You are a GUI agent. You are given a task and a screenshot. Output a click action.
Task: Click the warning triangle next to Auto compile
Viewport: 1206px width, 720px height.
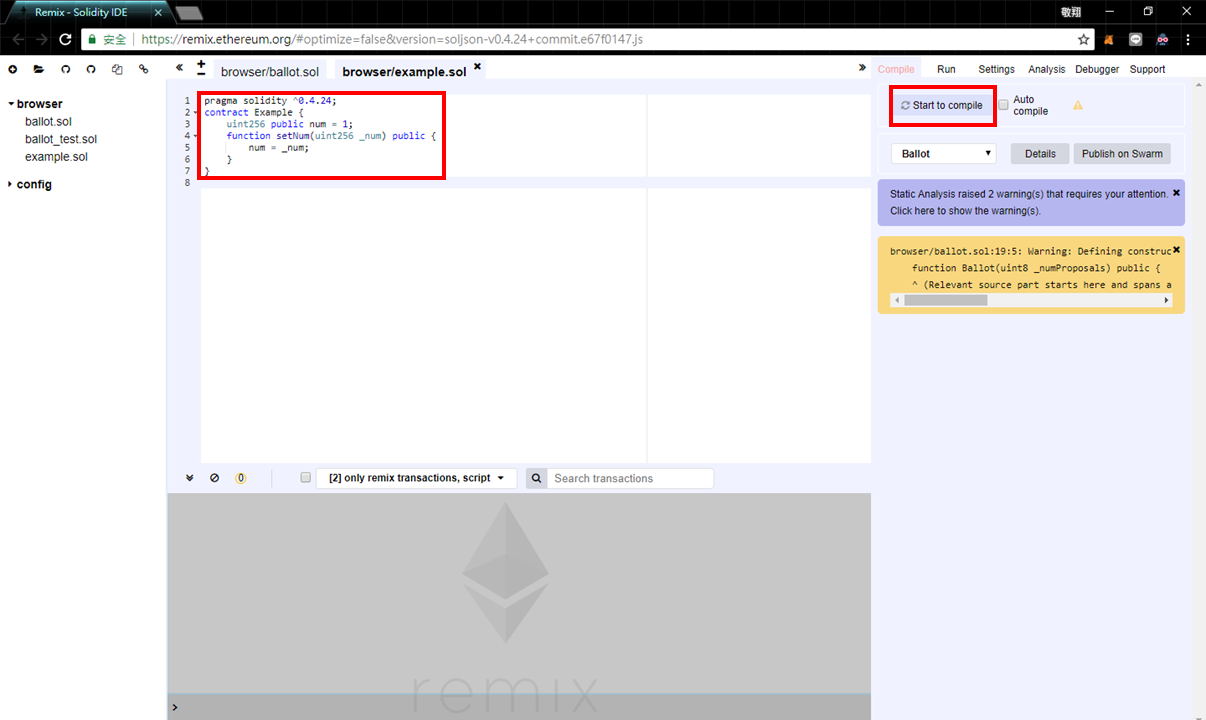point(1078,105)
